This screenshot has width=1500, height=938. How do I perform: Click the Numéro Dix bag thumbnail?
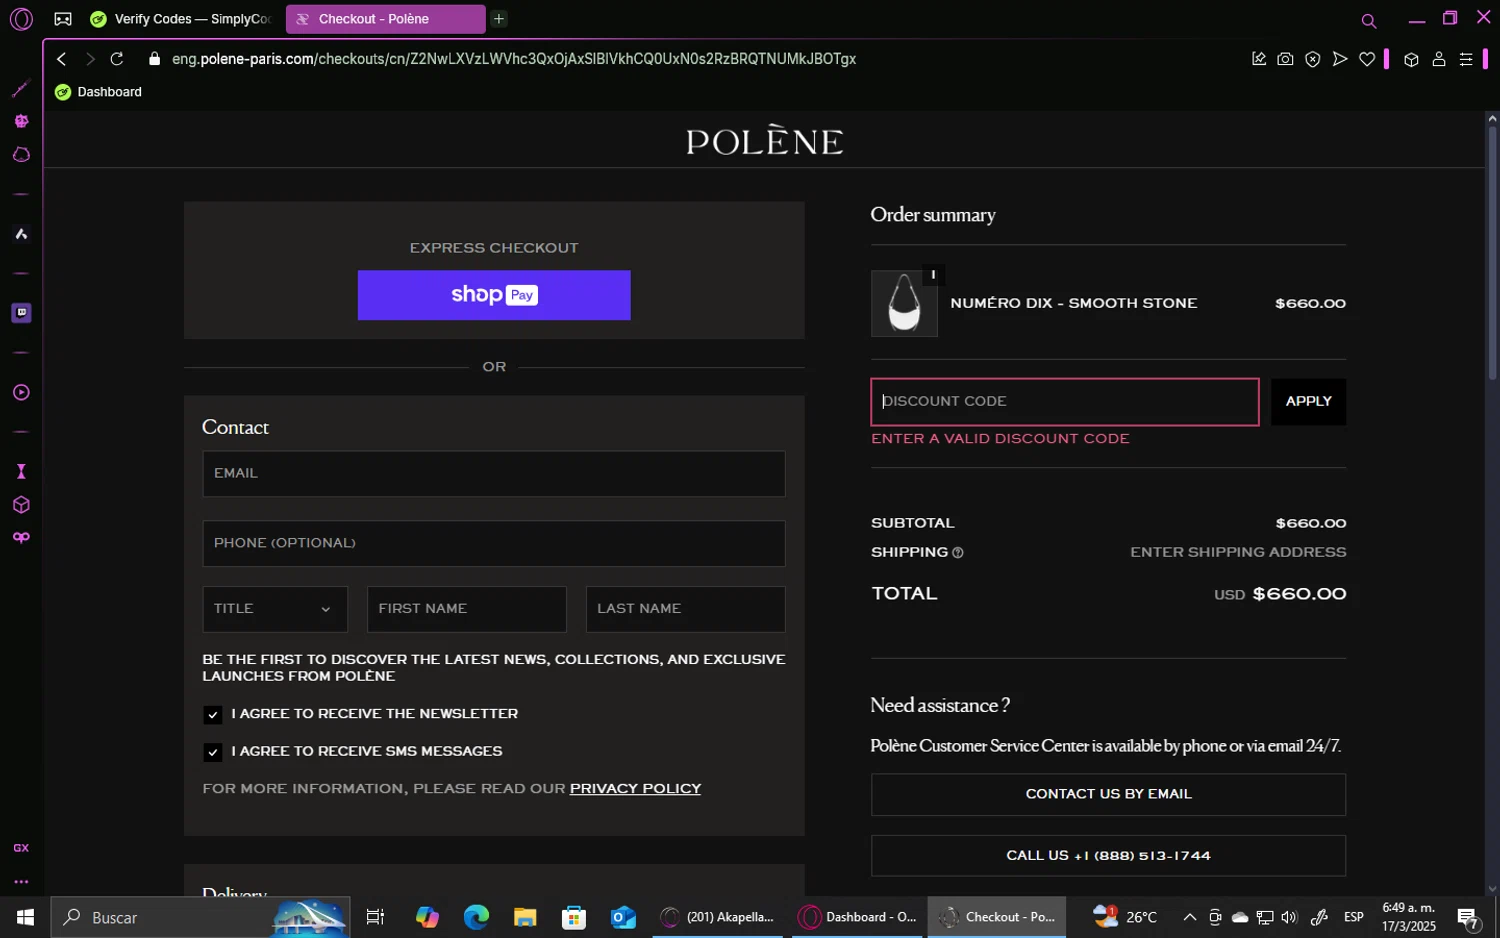904,303
